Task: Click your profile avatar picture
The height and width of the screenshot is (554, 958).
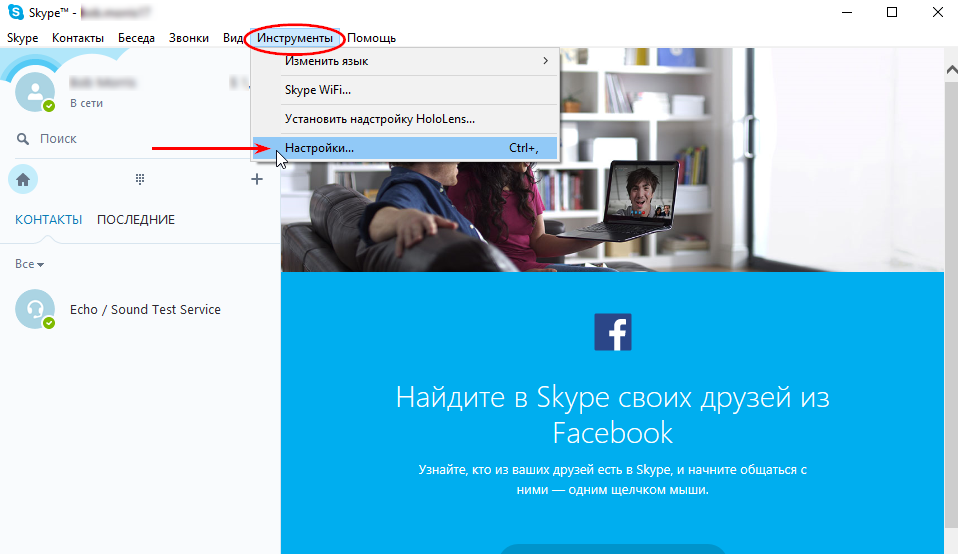Action: [35, 92]
